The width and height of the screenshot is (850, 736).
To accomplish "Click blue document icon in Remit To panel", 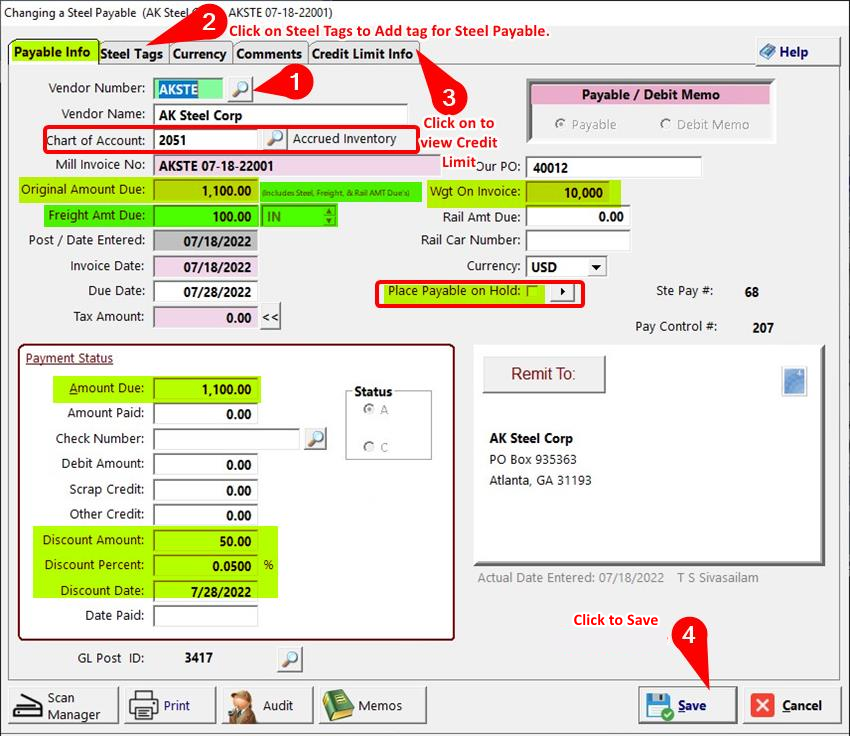I will [x=794, y=381].
